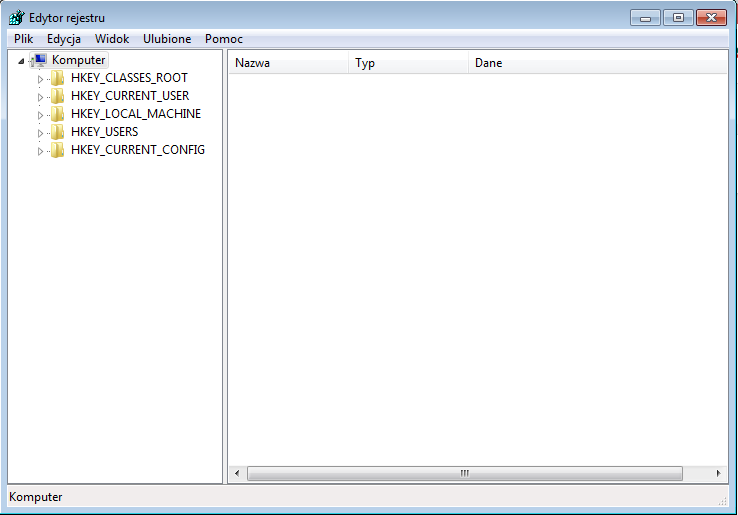This screenshot has width=738, height=515.
Task: Click the HKEY_USERS folder icon
Action: tap(58, 132)
